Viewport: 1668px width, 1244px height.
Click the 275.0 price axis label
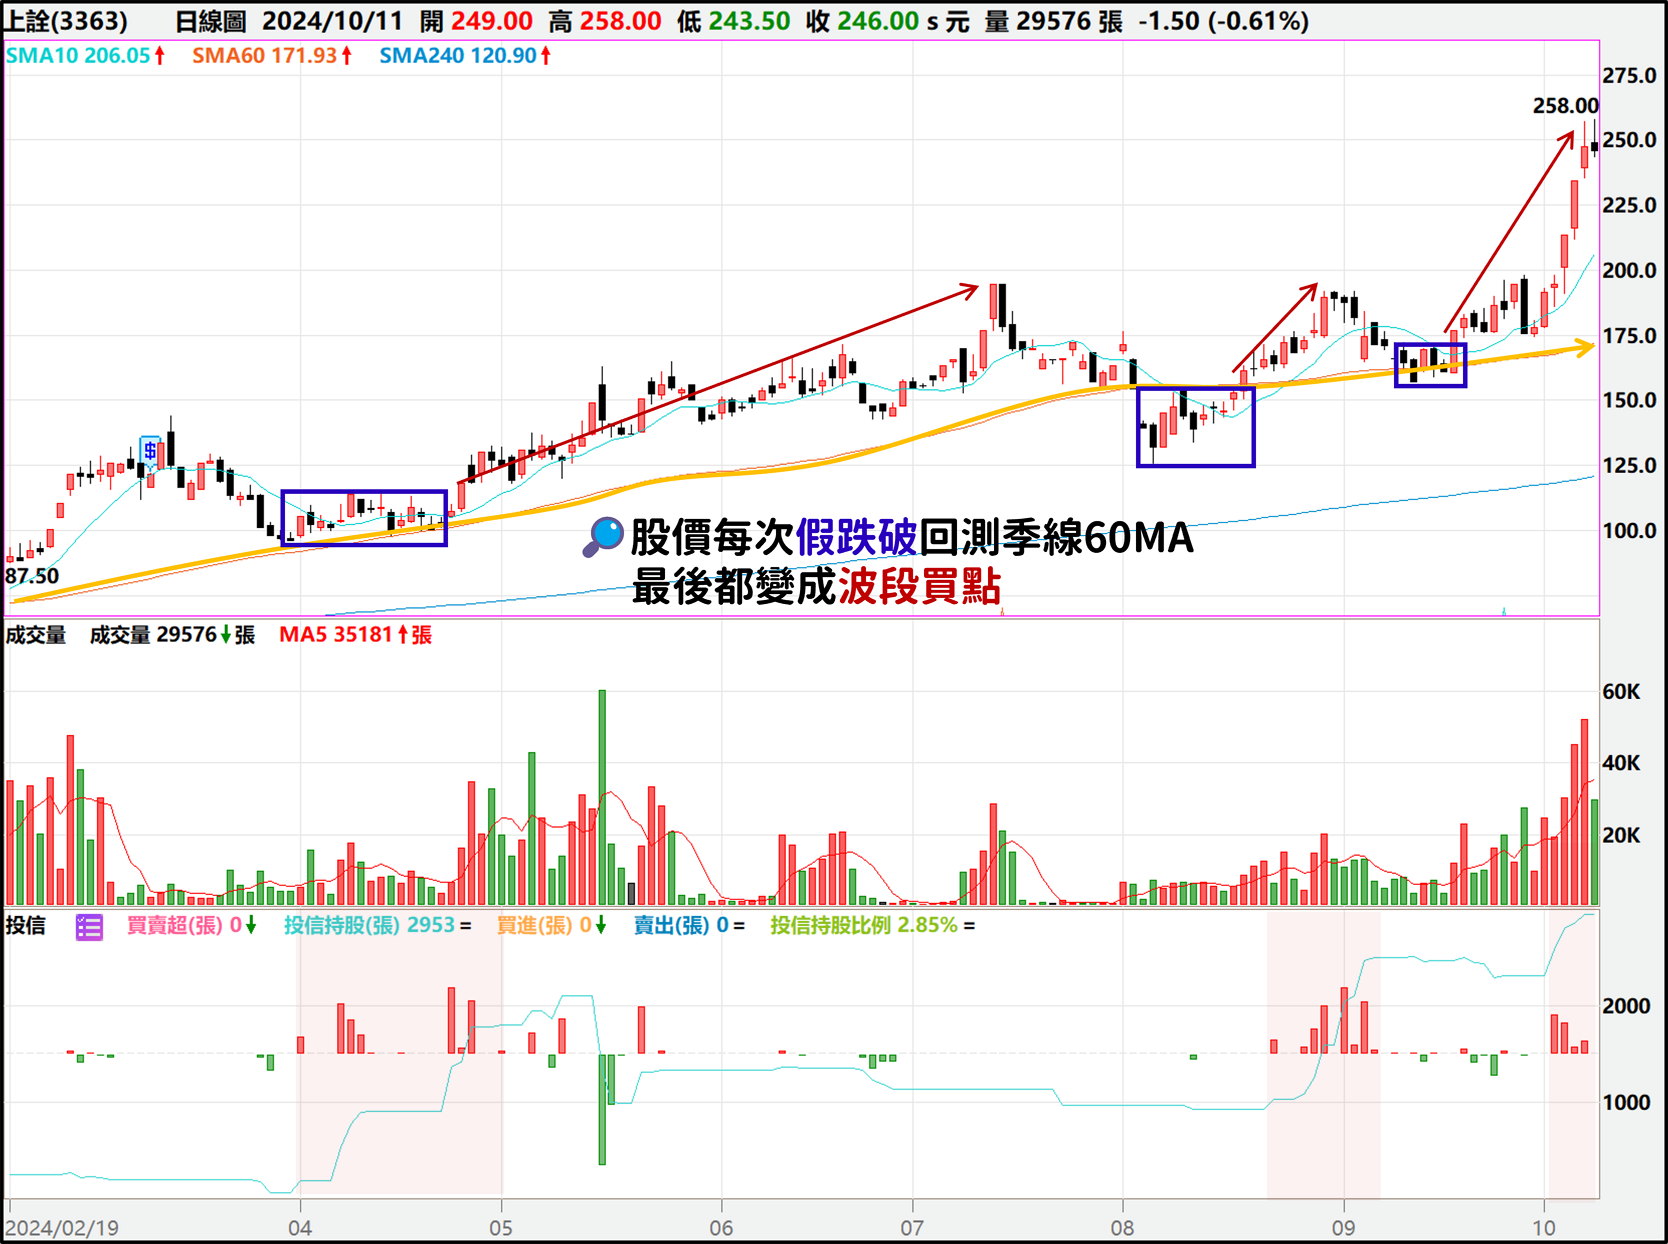(x=1629, y=76)
